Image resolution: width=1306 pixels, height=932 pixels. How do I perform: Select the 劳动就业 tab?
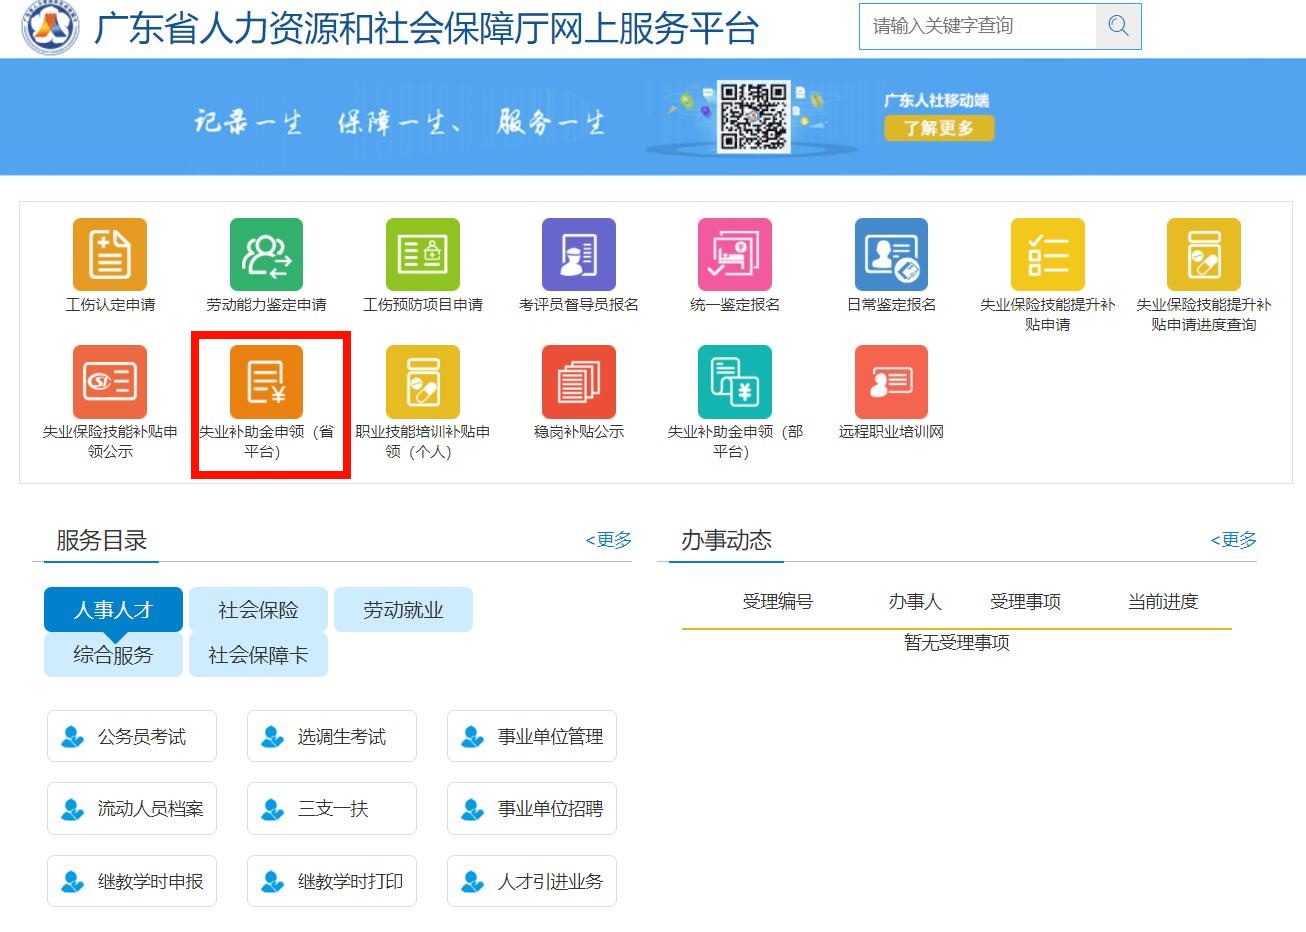403,610
